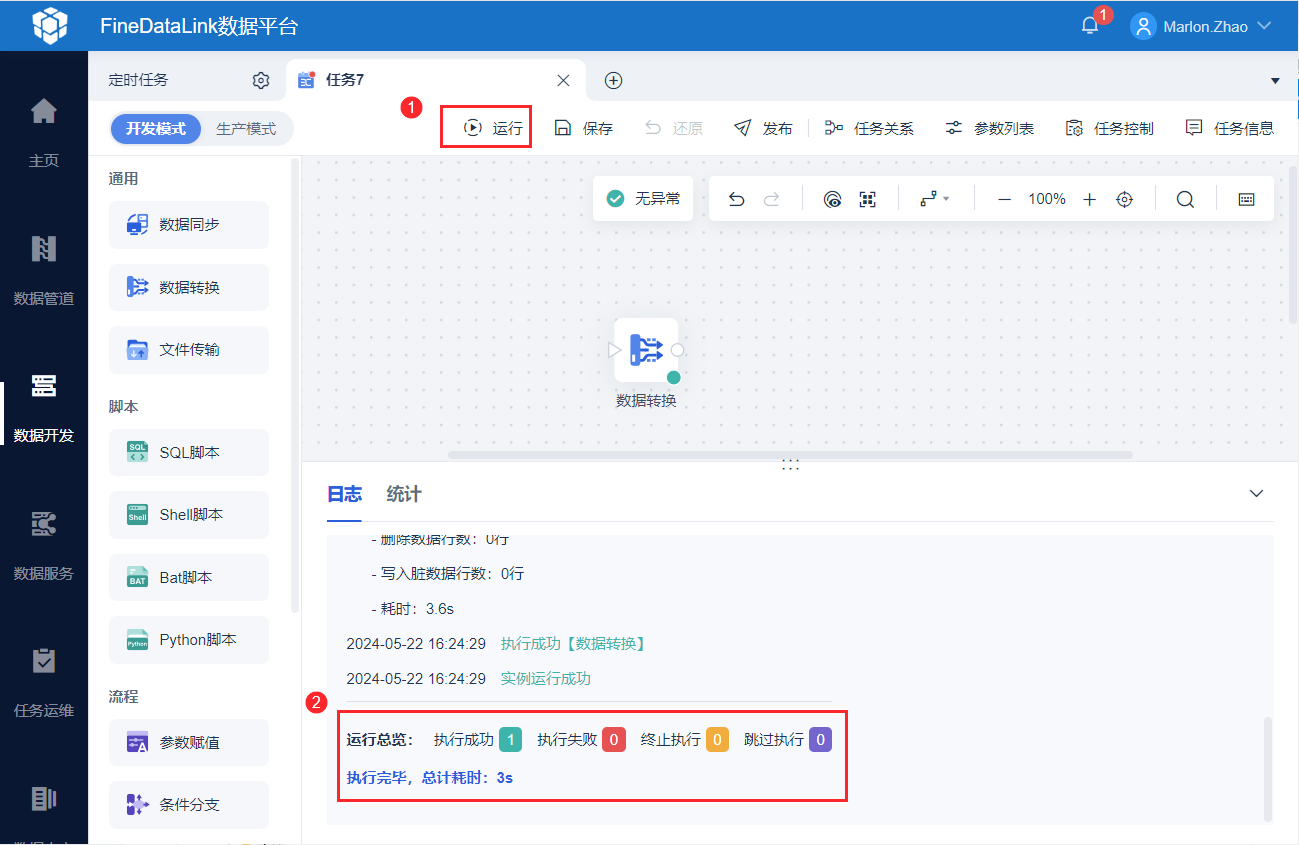Viewport: 1299px width, 845px height.
Task: Open 任务运维 in the left sidebar
Action: tap(44, 683)
